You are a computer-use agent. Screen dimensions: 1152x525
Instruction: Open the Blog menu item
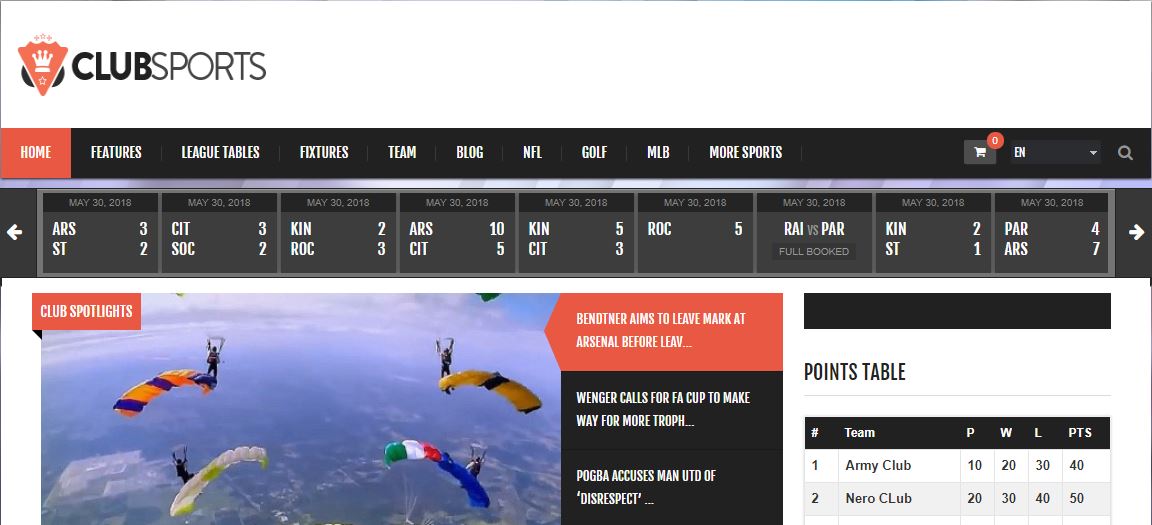(x=469, y=153)
